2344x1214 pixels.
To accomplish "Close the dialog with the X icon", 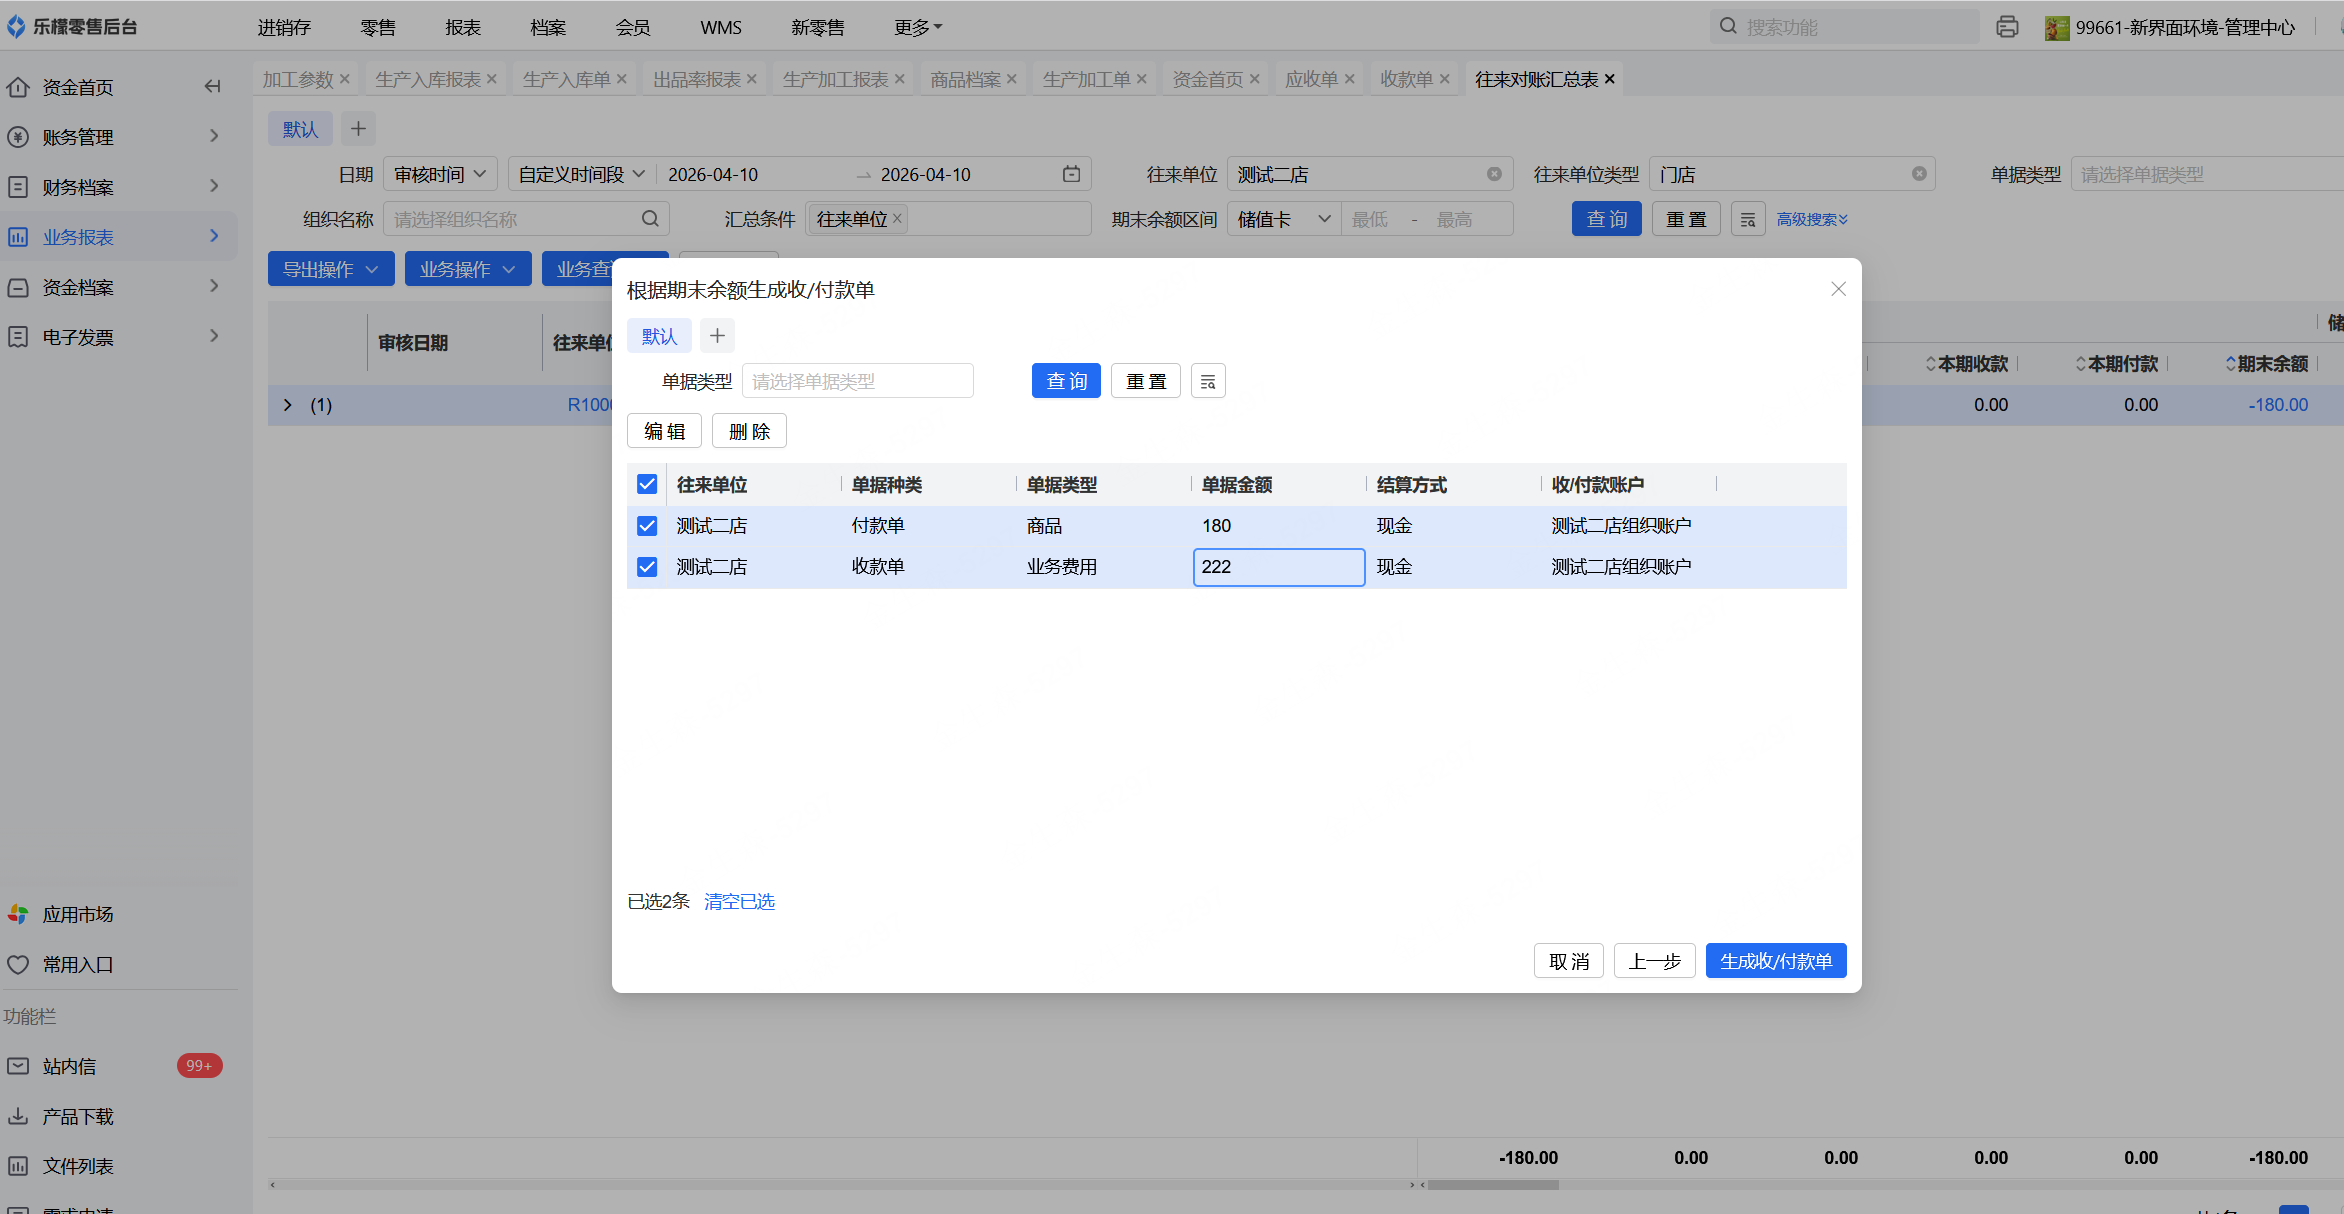I will click(x=1838, y=289).
